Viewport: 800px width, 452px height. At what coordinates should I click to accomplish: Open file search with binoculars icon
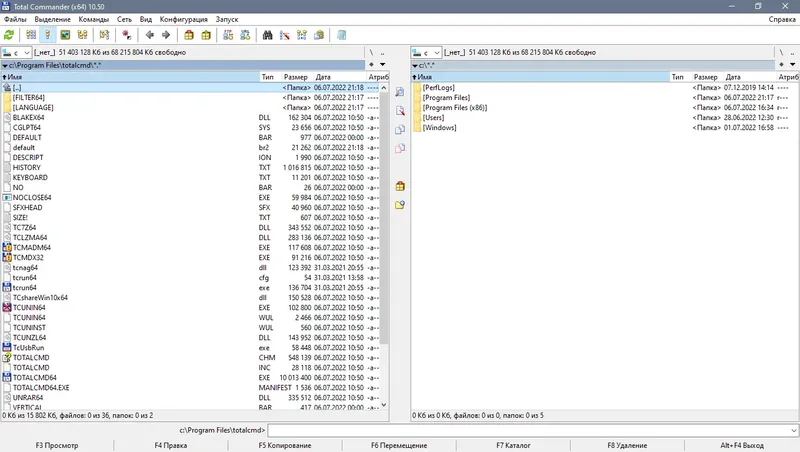[267, 35]
